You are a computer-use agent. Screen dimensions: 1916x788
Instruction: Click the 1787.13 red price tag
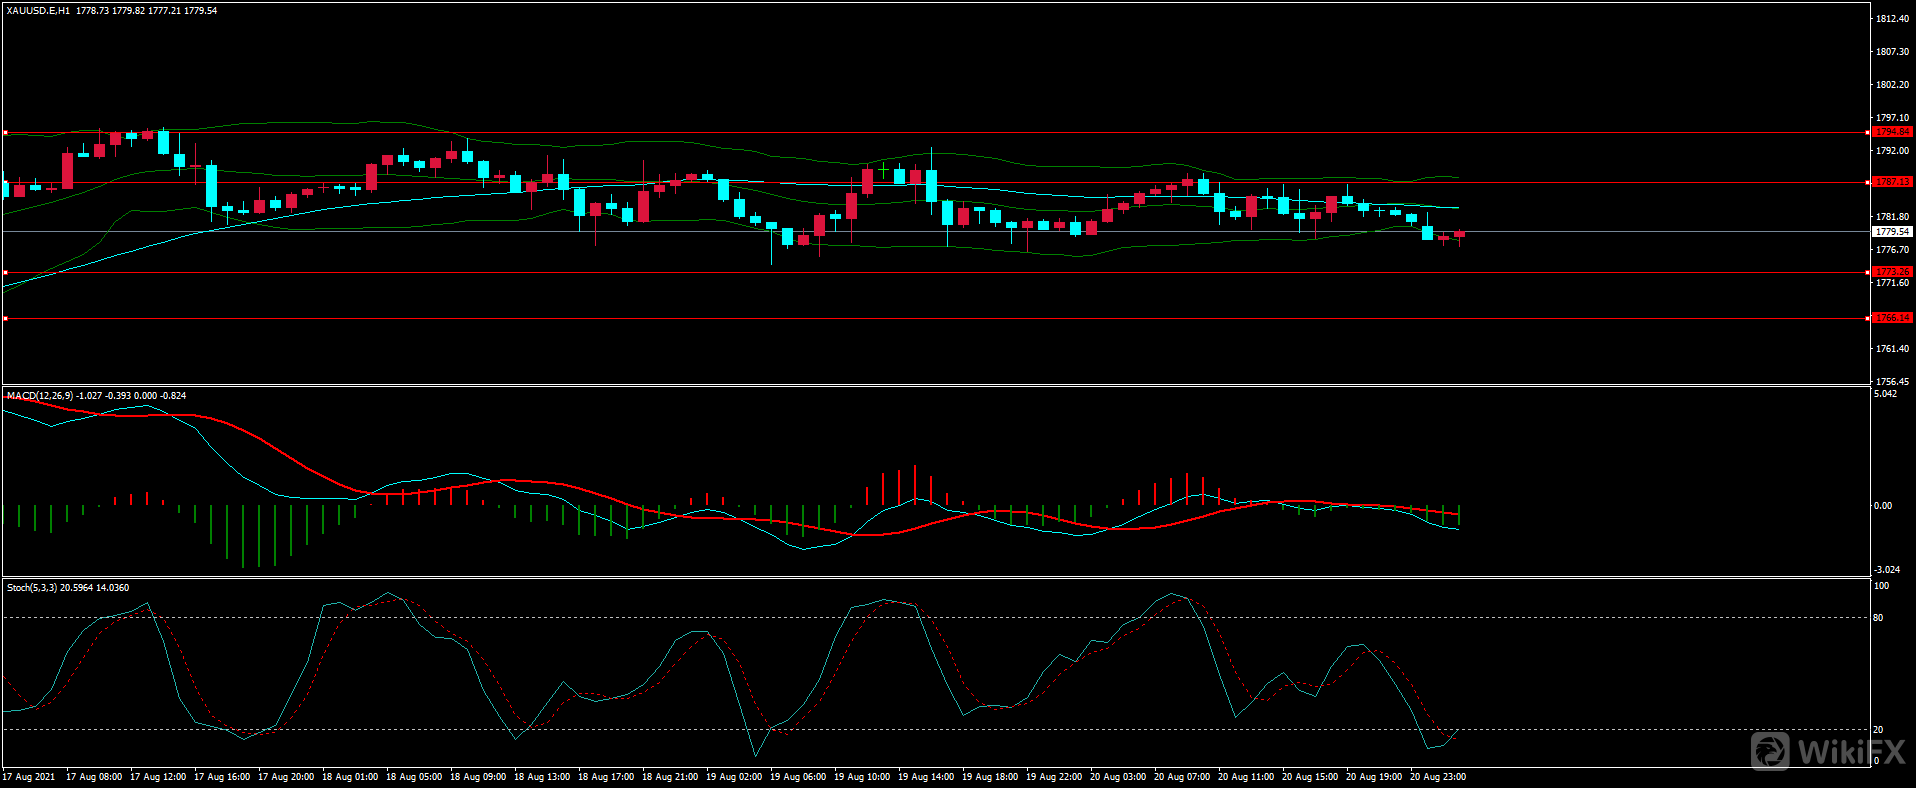tap(1892, 182)
